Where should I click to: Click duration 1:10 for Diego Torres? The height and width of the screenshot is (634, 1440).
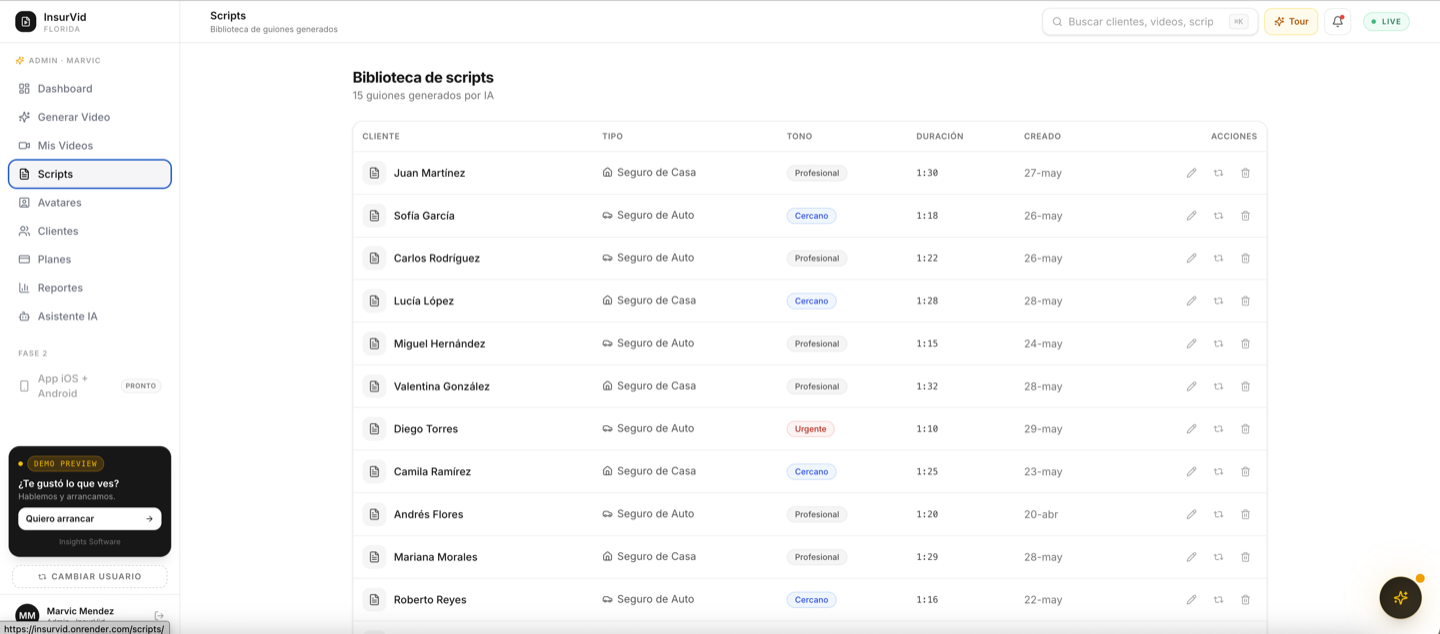tap(927, 429)
